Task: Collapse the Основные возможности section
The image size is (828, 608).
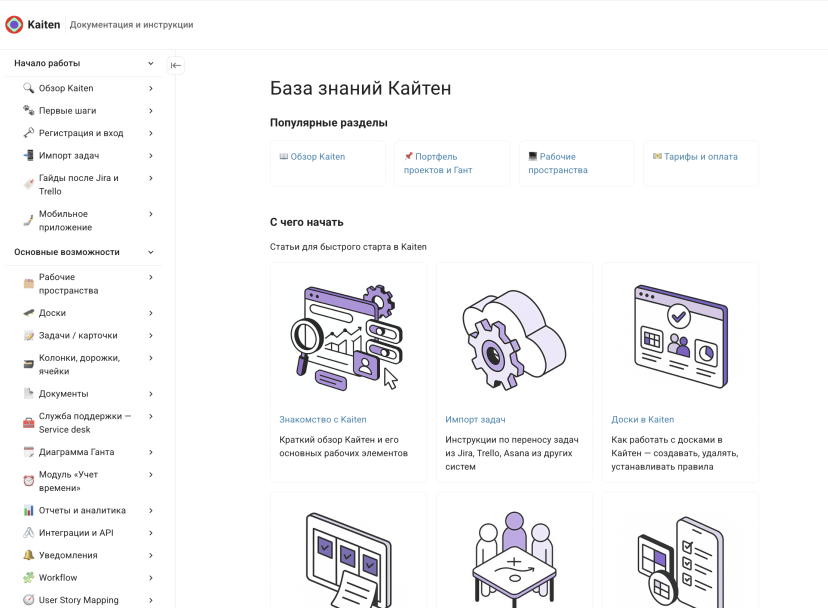Action: coord(150,252)
